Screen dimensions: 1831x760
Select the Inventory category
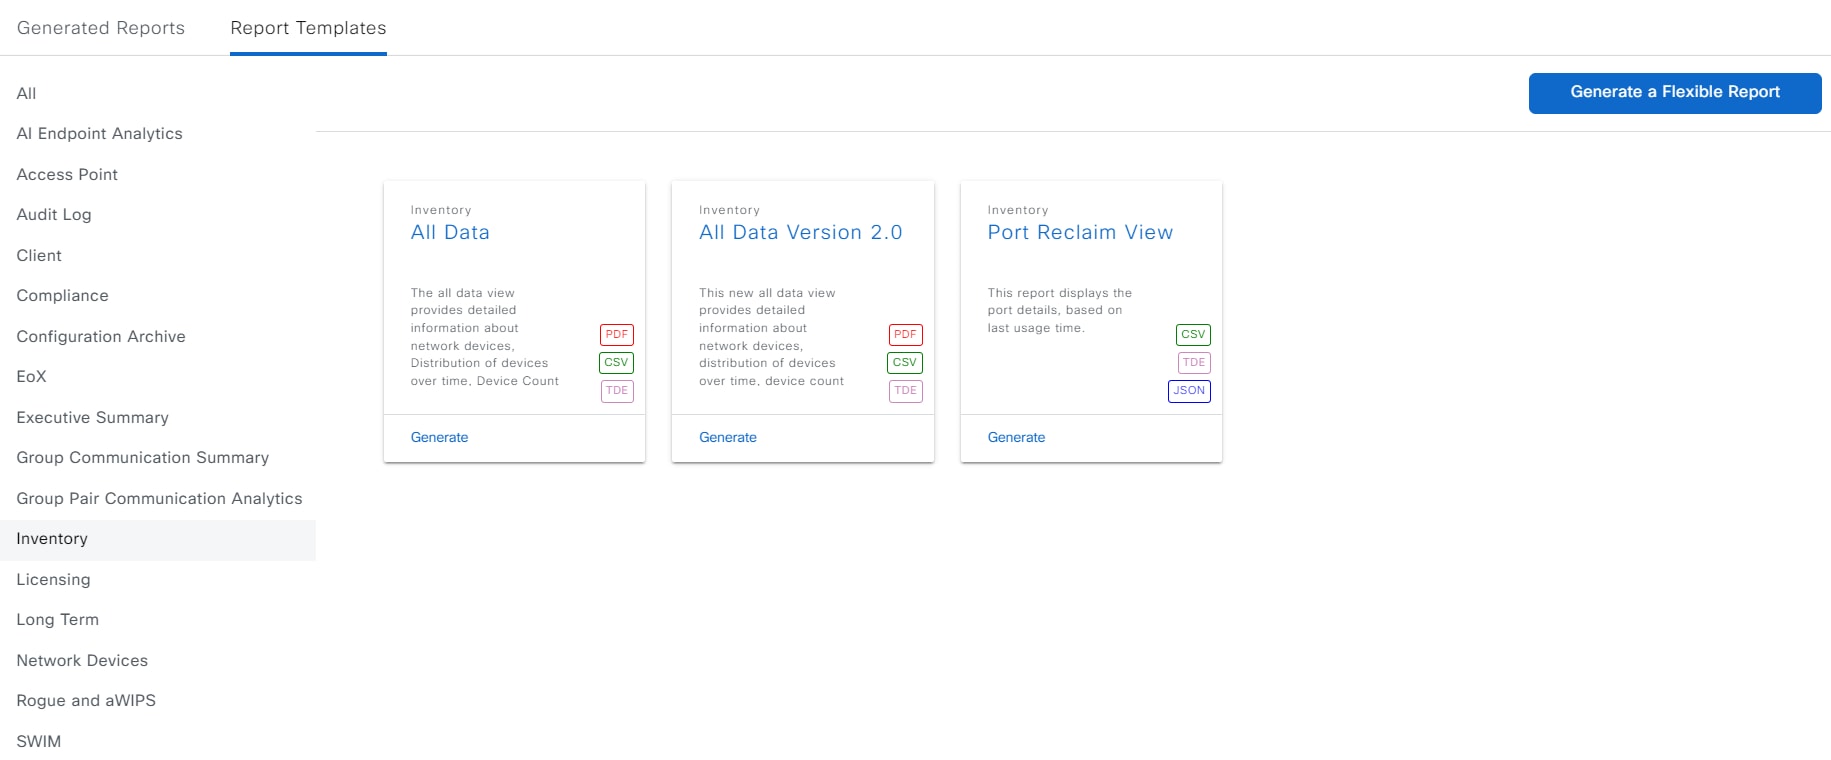[158, 539]
